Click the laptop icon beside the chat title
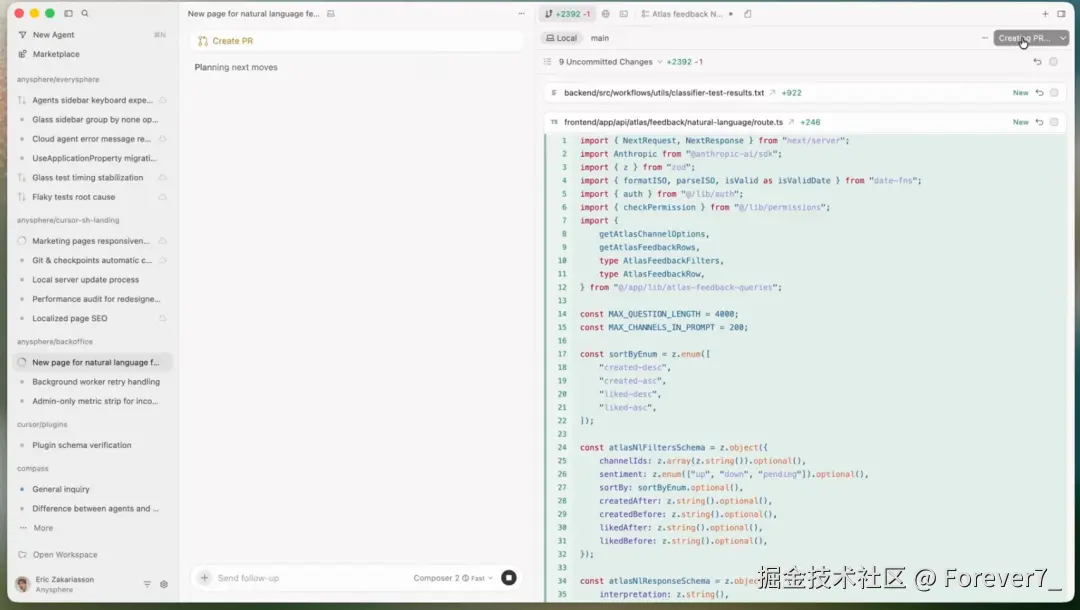1080x610 pixels. [331, 14]
